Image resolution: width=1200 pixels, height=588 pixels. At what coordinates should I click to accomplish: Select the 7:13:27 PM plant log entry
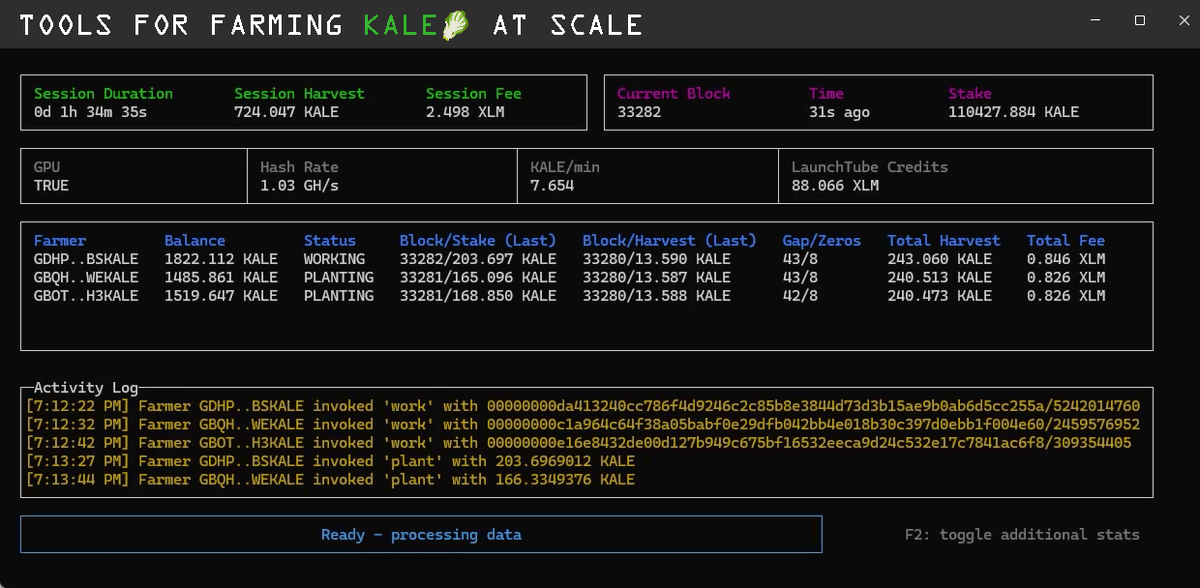330,461
